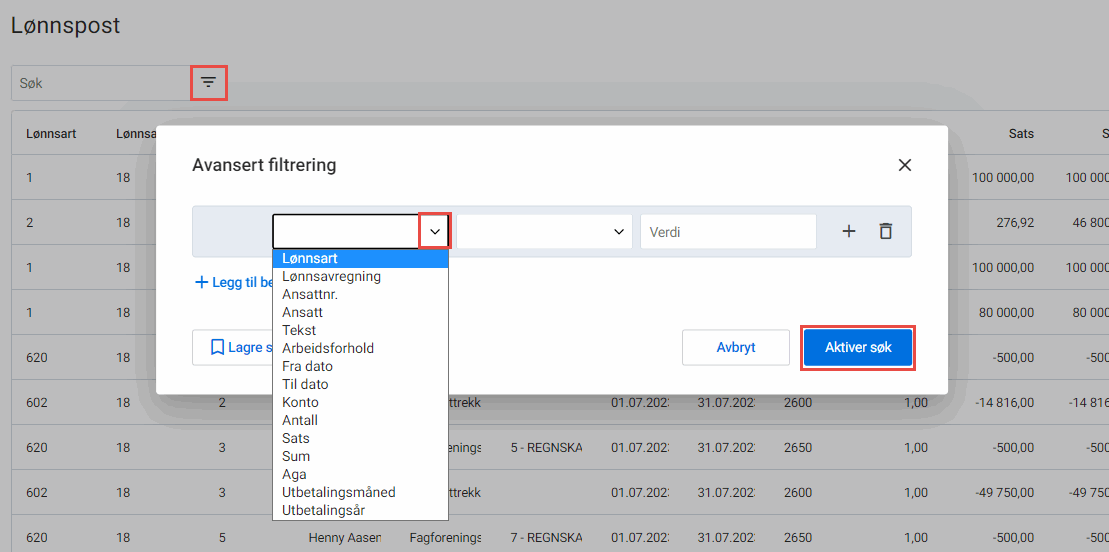The image size is (1109, 552).
Task: Delete the filter row with trash icon
Action: pos(885,231)
